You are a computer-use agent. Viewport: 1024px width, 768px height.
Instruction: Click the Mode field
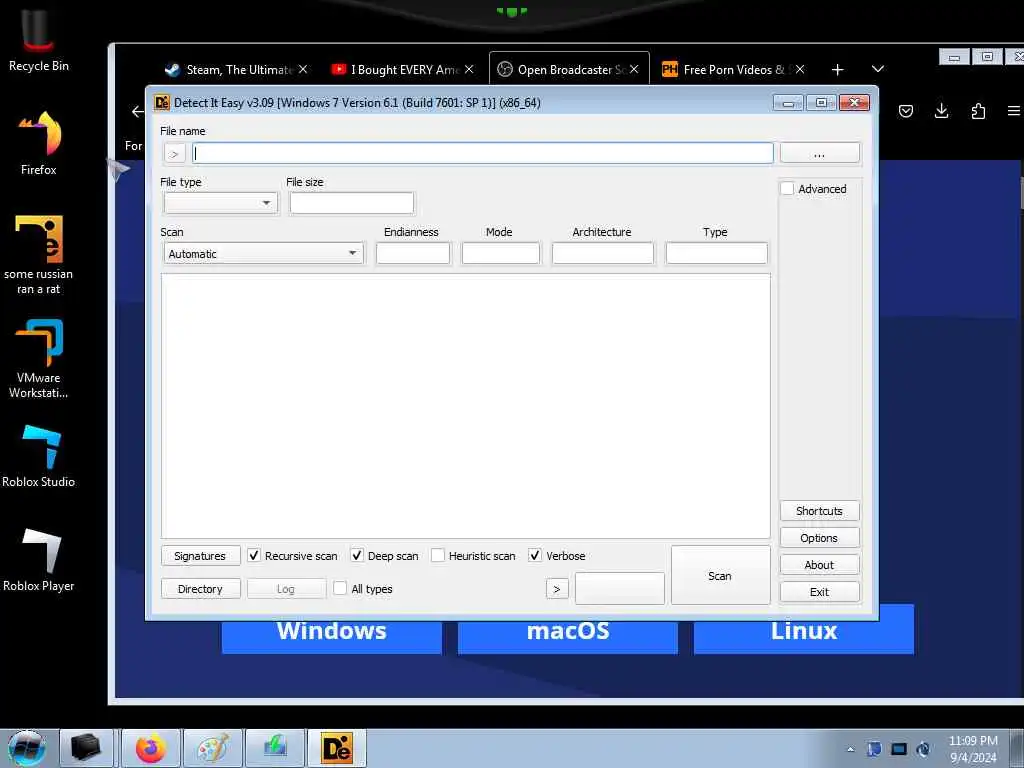(501, 253)
